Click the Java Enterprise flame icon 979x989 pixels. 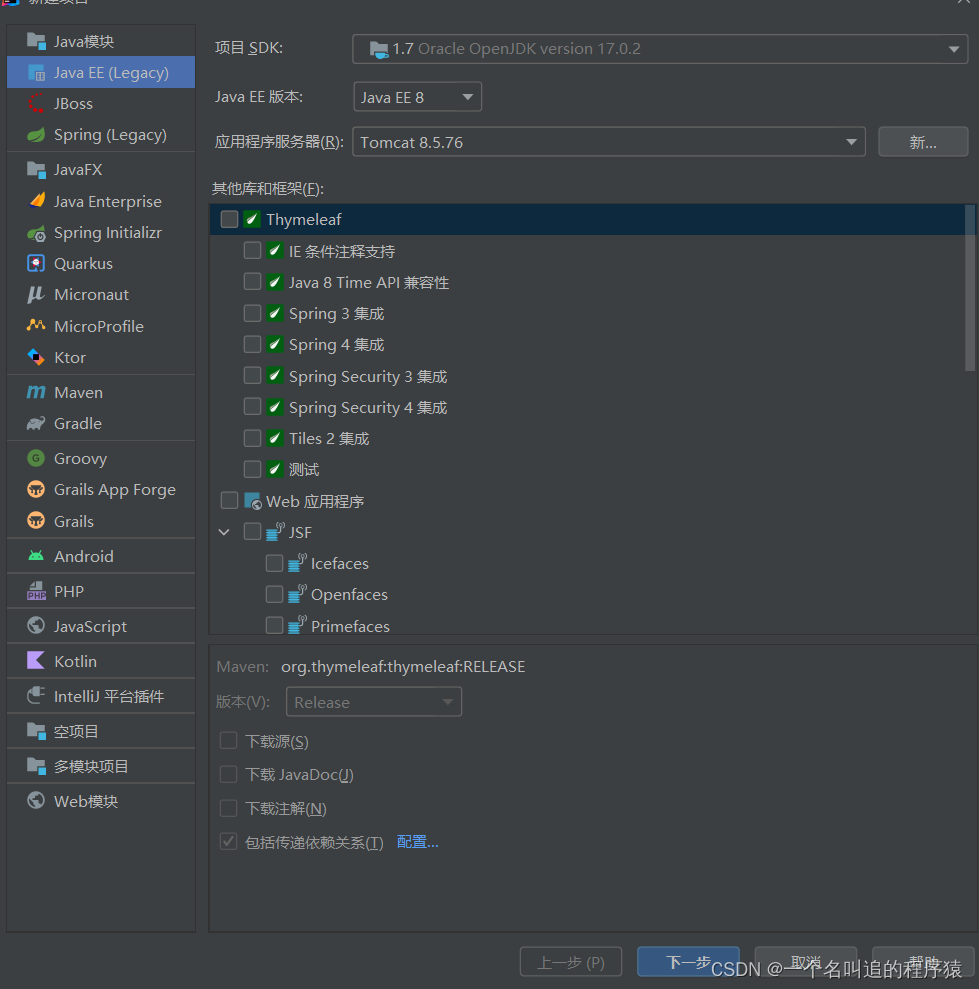36,201
